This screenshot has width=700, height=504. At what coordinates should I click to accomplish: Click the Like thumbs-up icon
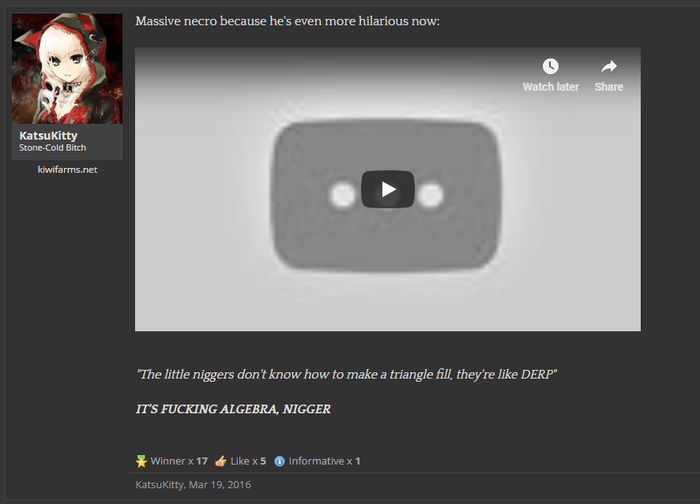(x=221, y=461)
